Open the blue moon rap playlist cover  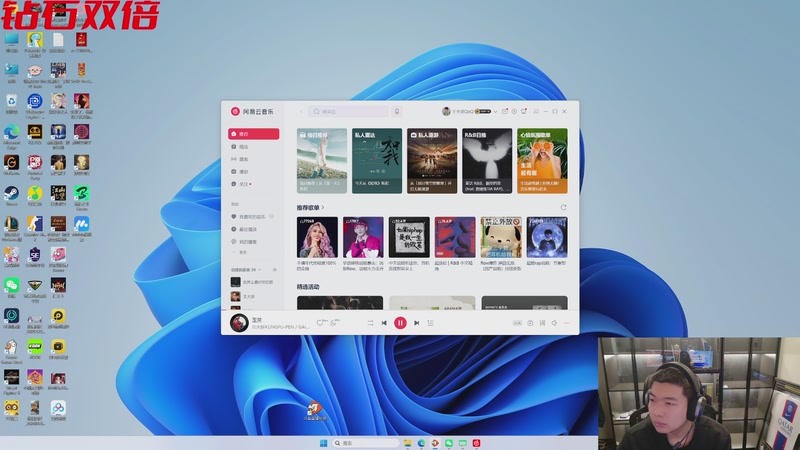point(547,237)
